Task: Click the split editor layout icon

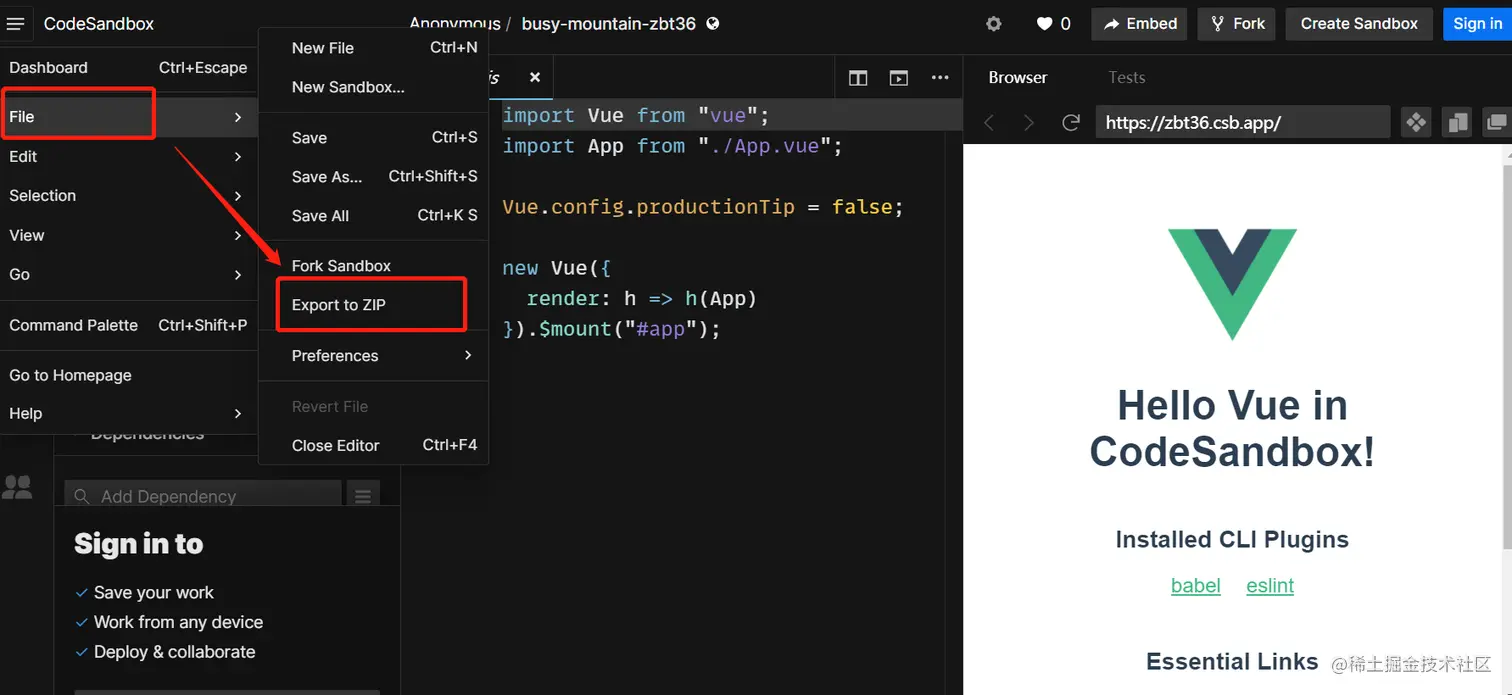Action: [857, 77]
